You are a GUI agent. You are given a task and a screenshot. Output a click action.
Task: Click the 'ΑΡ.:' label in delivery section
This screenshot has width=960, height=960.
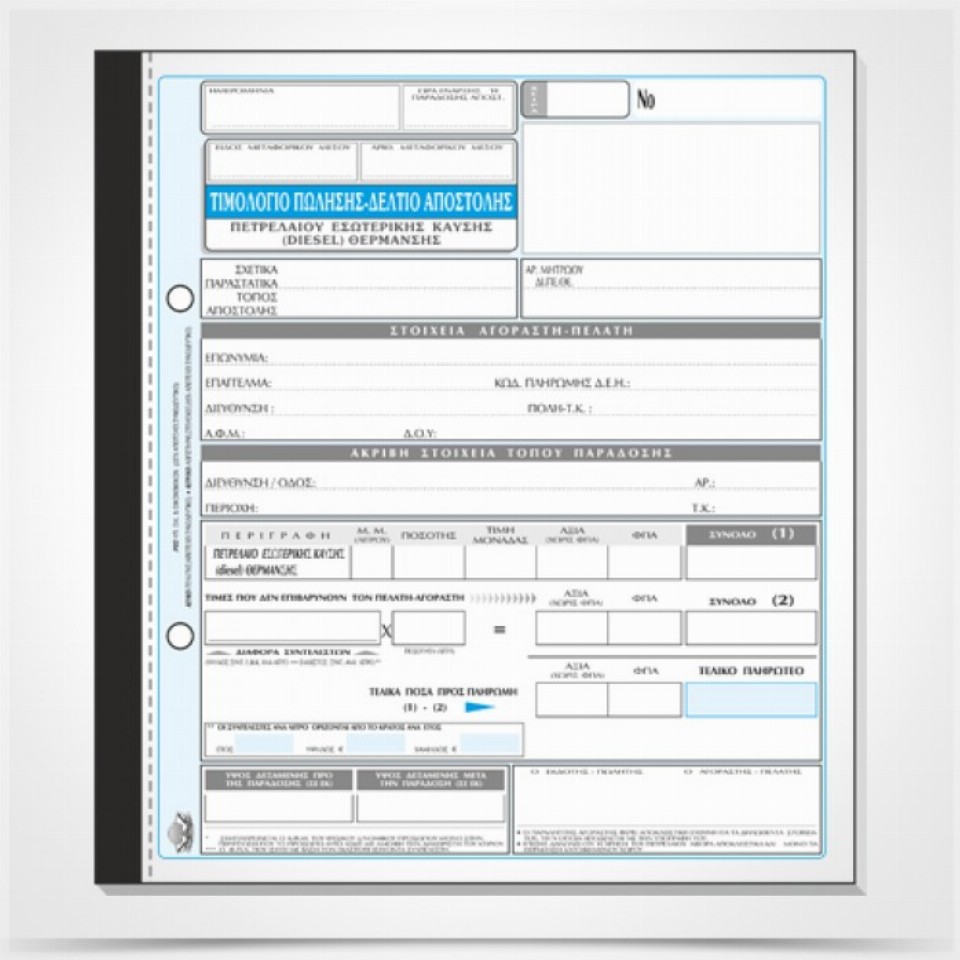coord(705,482)
